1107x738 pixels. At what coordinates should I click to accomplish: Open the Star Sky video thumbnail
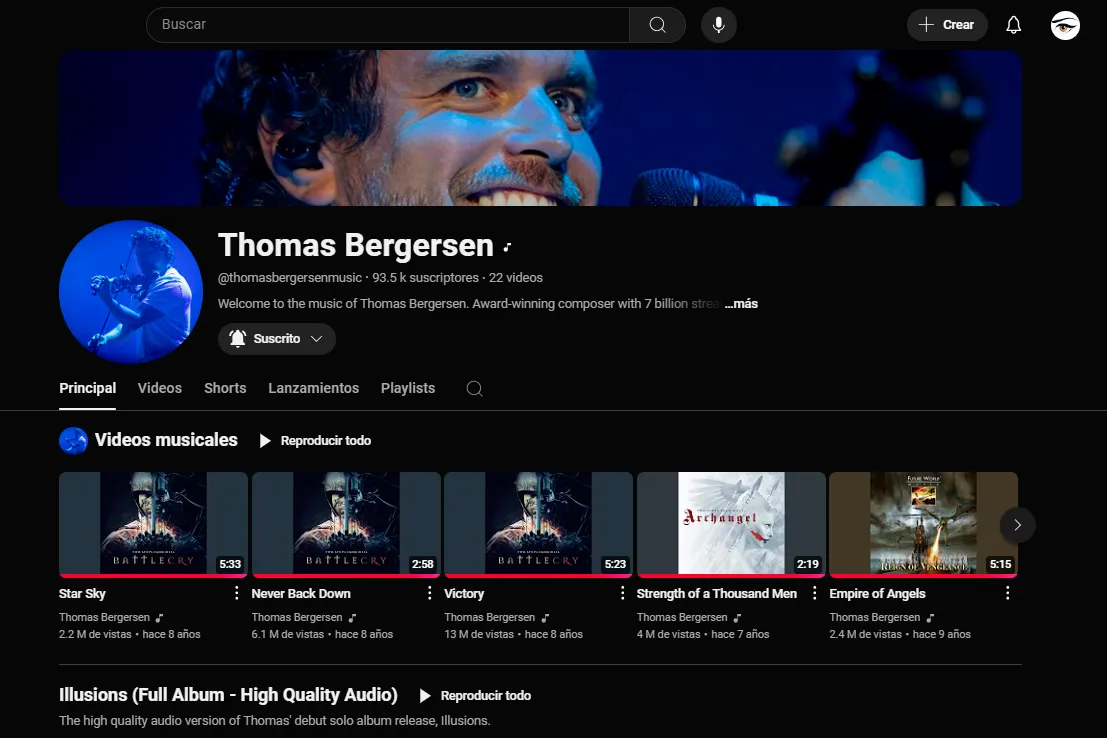click(153, 523)
